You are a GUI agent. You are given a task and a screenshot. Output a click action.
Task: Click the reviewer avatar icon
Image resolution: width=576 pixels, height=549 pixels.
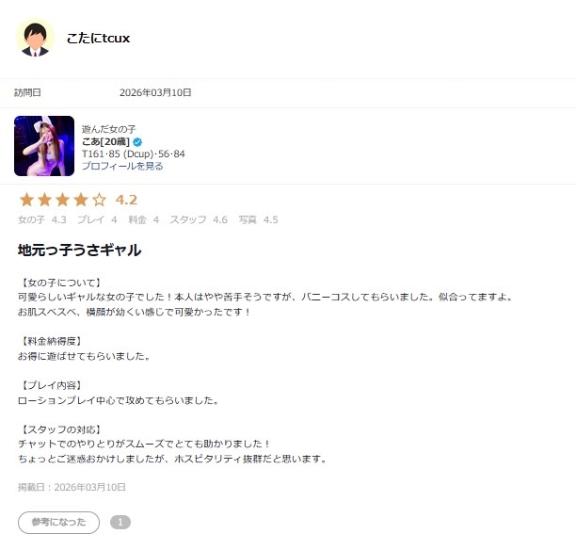[x=35, y=39]
